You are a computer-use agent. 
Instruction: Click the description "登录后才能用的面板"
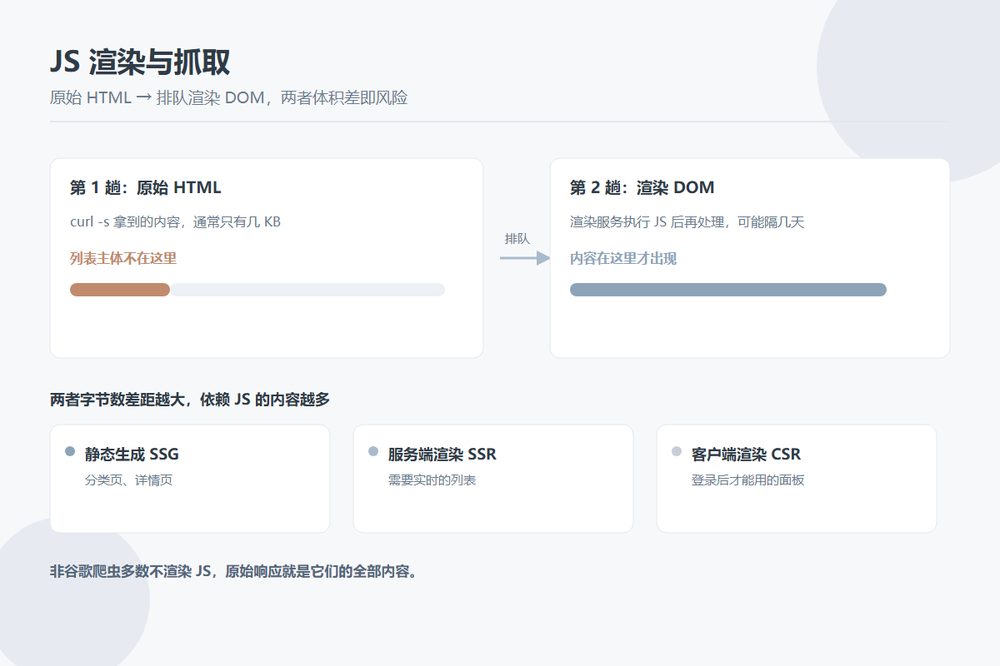747,480
